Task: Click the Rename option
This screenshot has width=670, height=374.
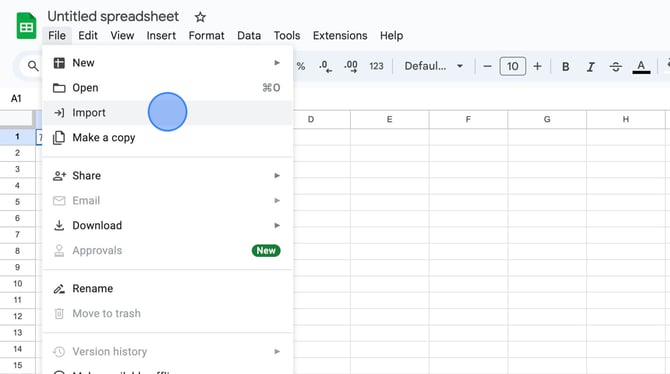Action: click(x=168, y=289)
